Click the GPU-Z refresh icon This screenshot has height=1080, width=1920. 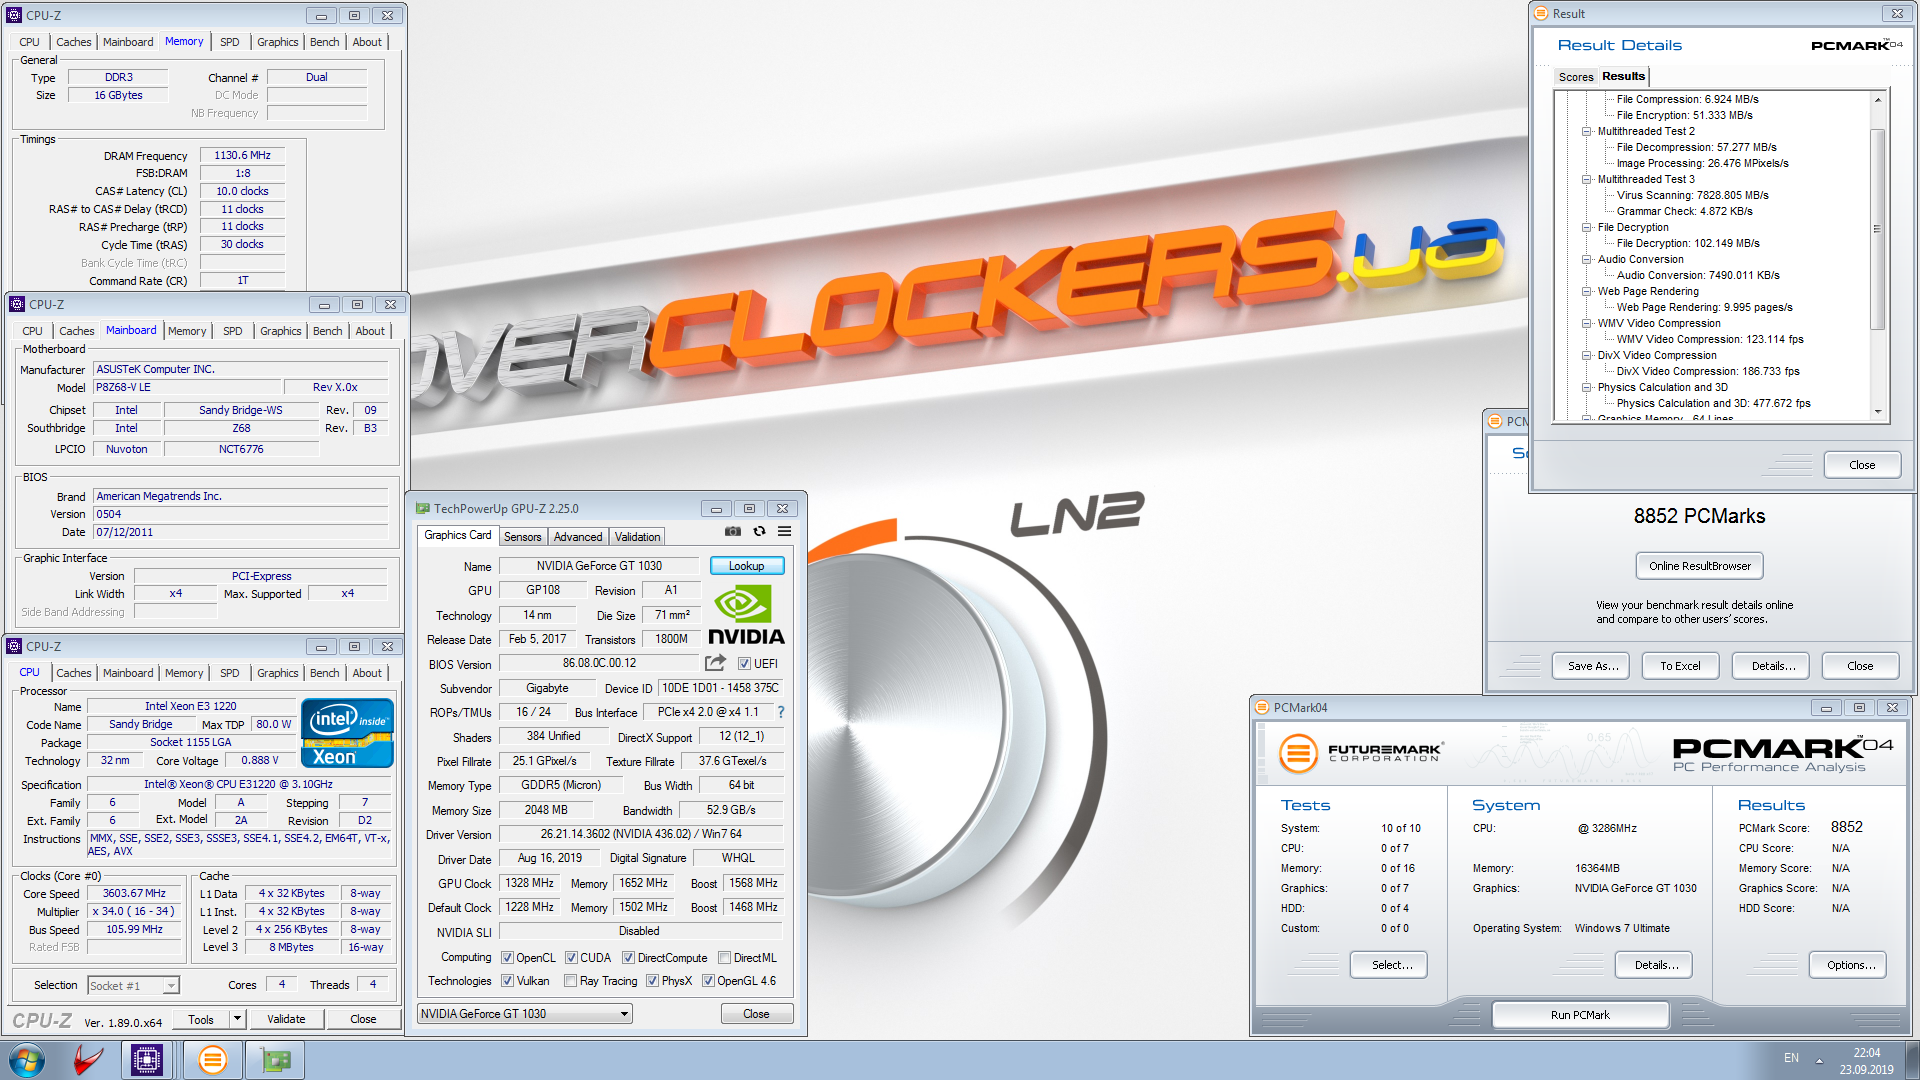759,531
